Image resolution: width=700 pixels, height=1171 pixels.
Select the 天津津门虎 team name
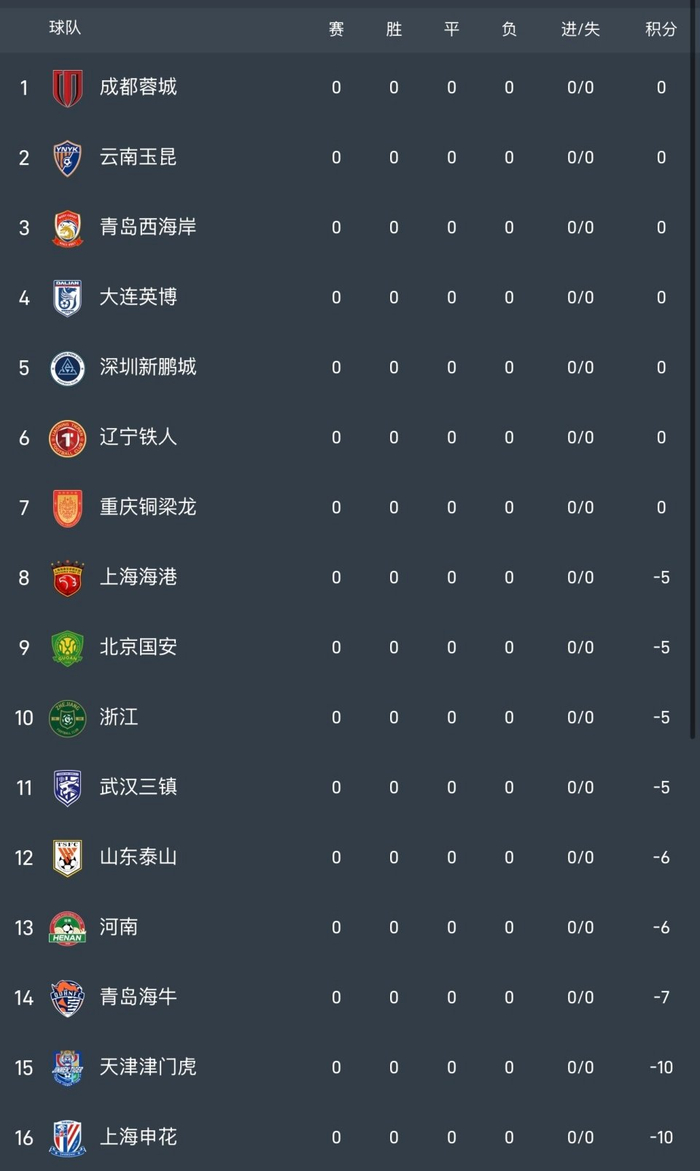(x=148, y=1067)
